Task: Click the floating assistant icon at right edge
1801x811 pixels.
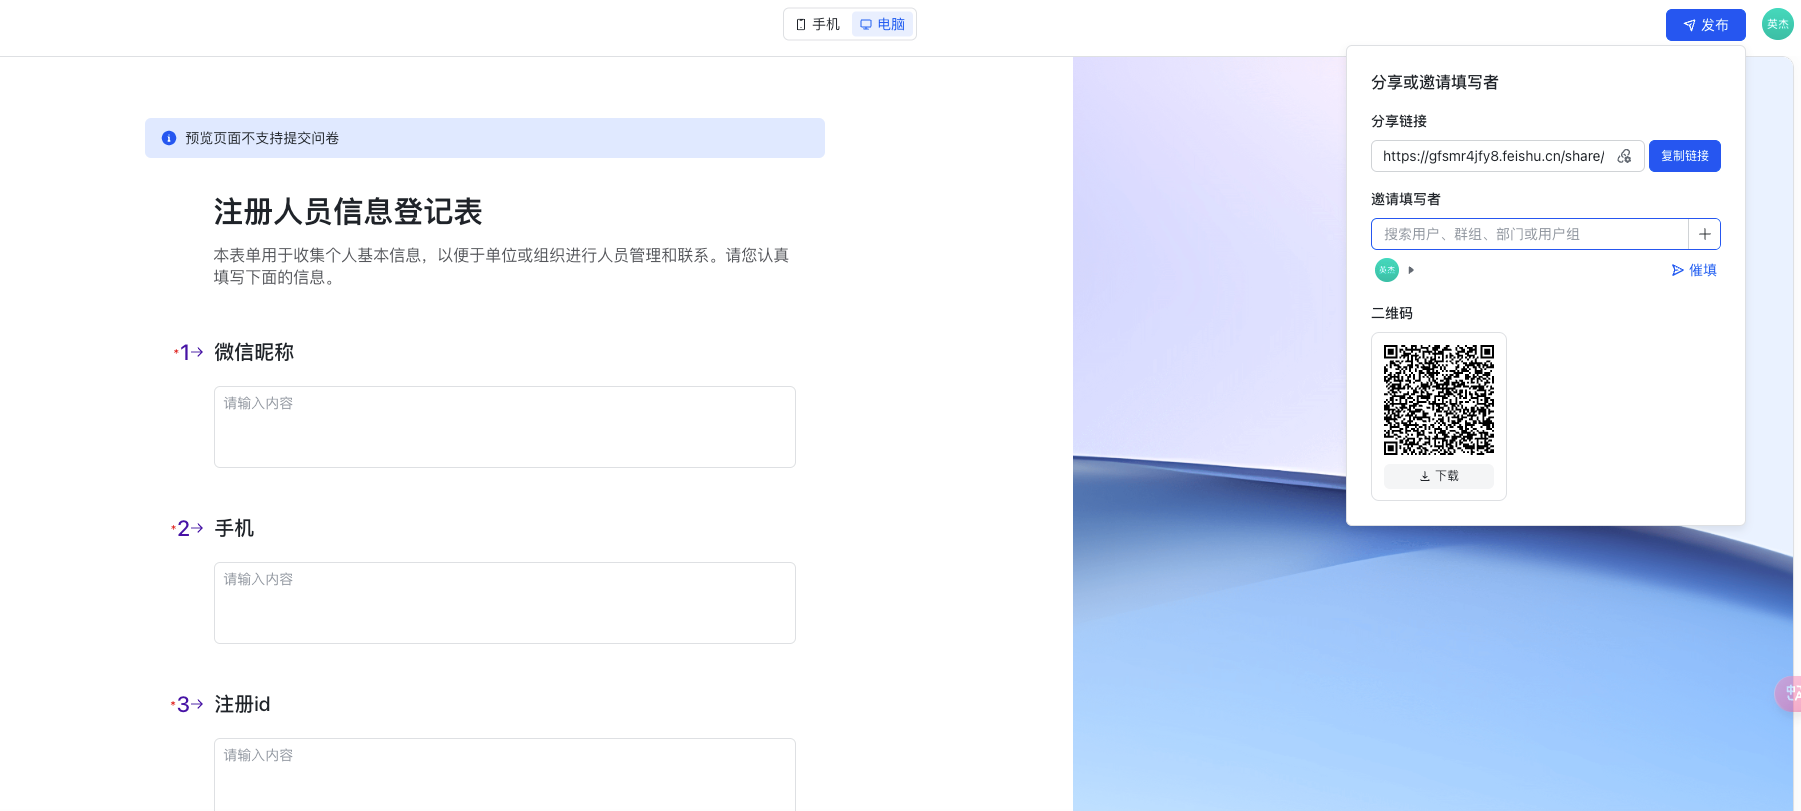Action: (1789, 693)
